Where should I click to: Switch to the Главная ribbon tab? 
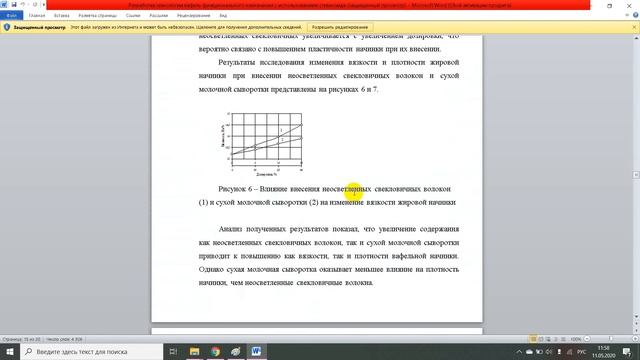click(x=37, y=16)
